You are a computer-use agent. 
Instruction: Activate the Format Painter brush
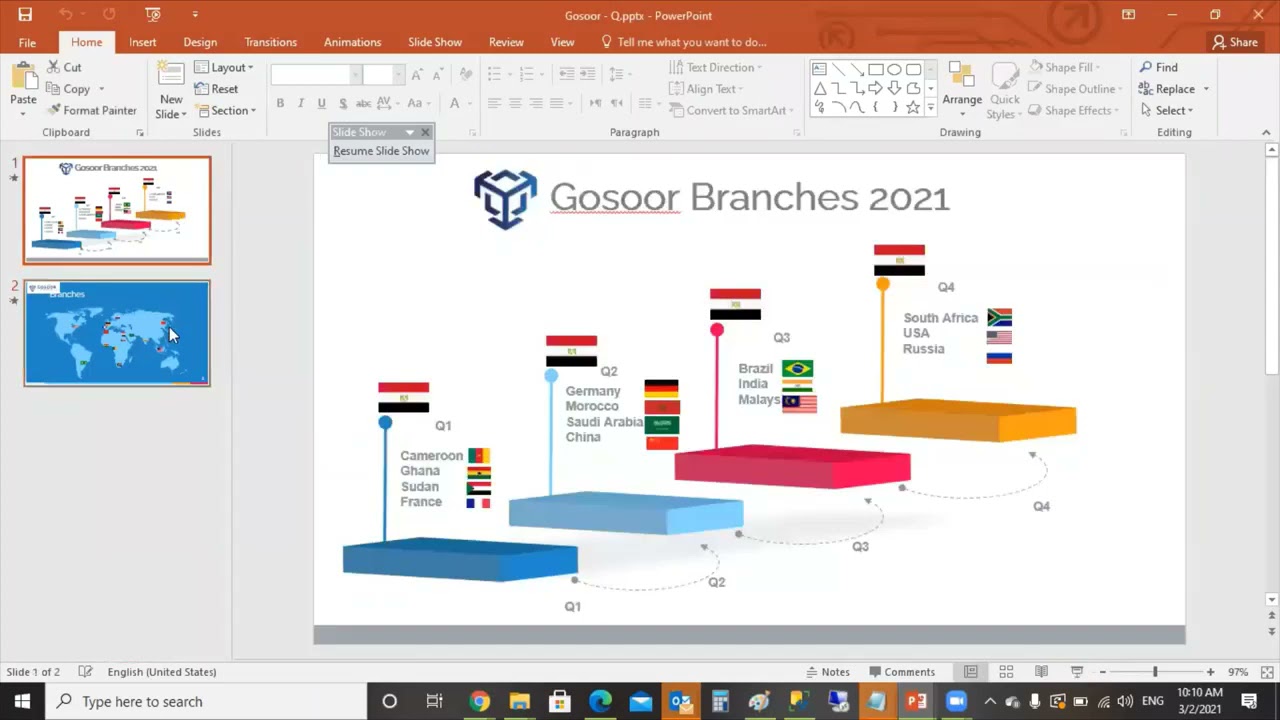click(x=92, y=110)
